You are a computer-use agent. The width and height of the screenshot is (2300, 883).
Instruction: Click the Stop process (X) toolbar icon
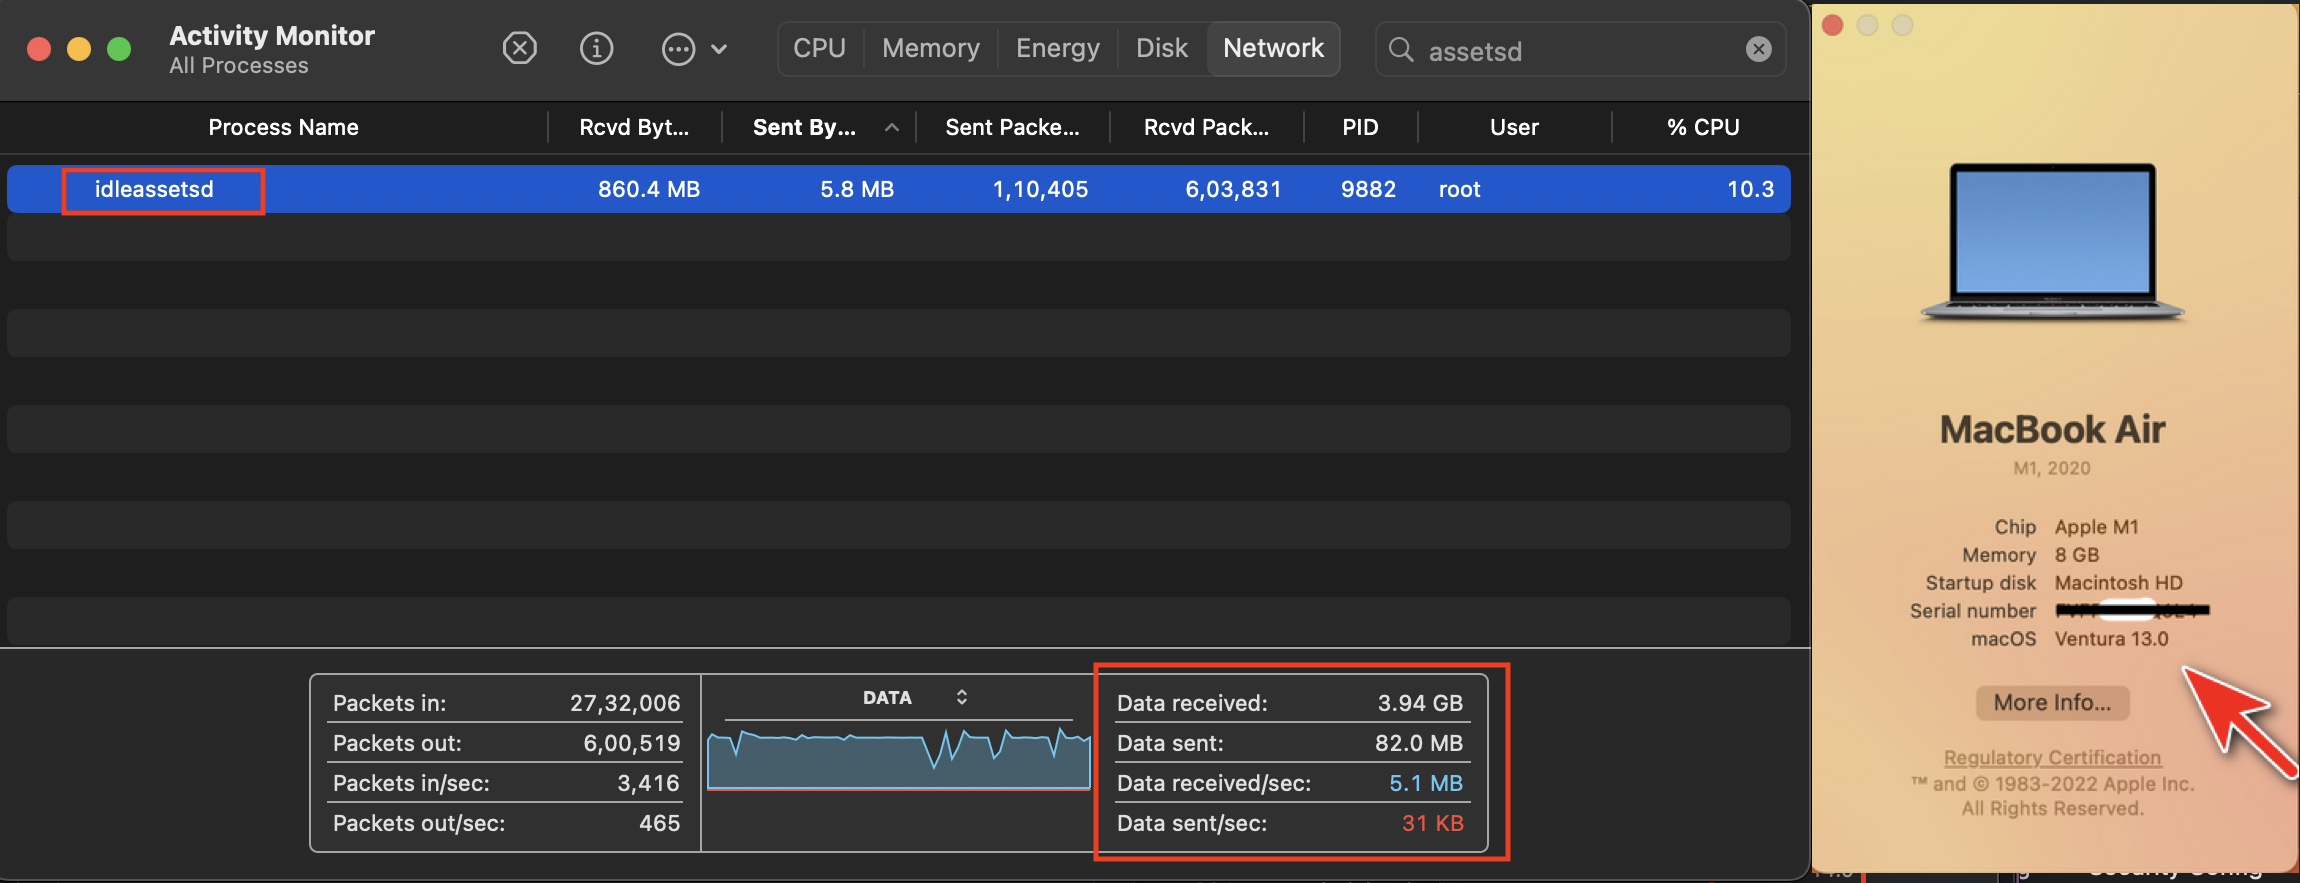[519, 48]
